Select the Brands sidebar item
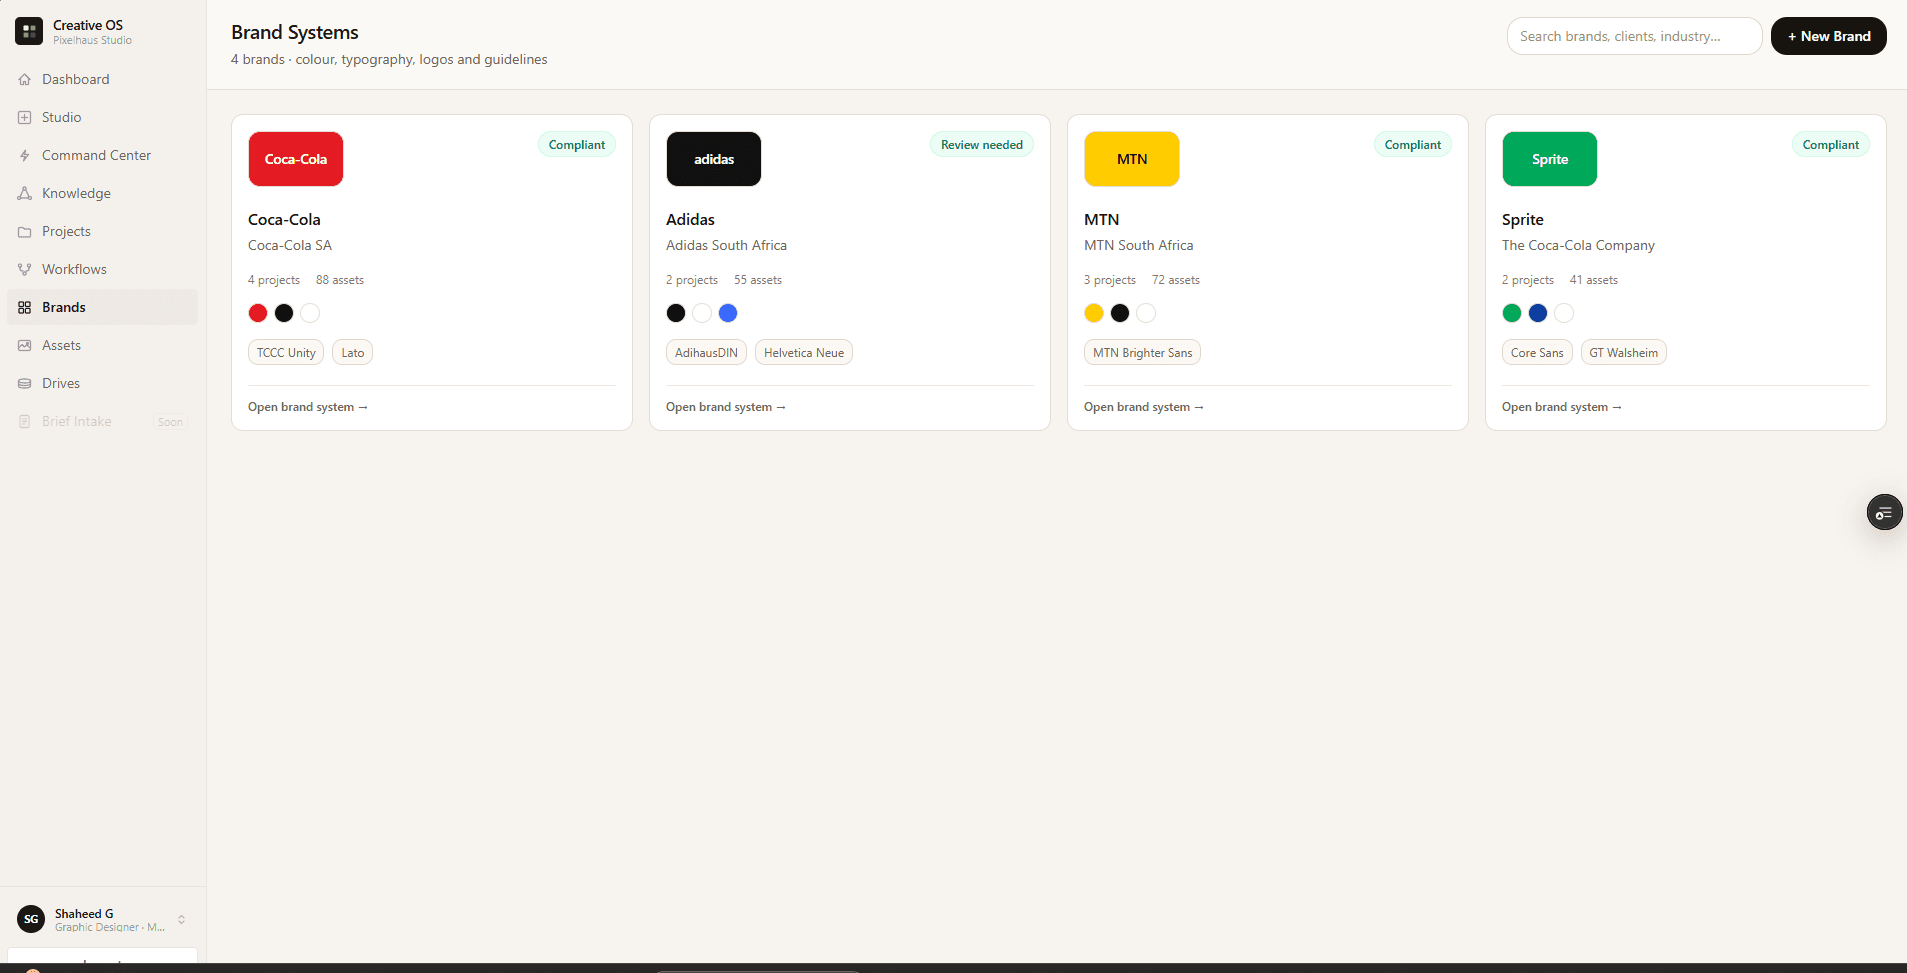Screen dimensions: 1907x973 pyautogui.click(x=102, y=307)
